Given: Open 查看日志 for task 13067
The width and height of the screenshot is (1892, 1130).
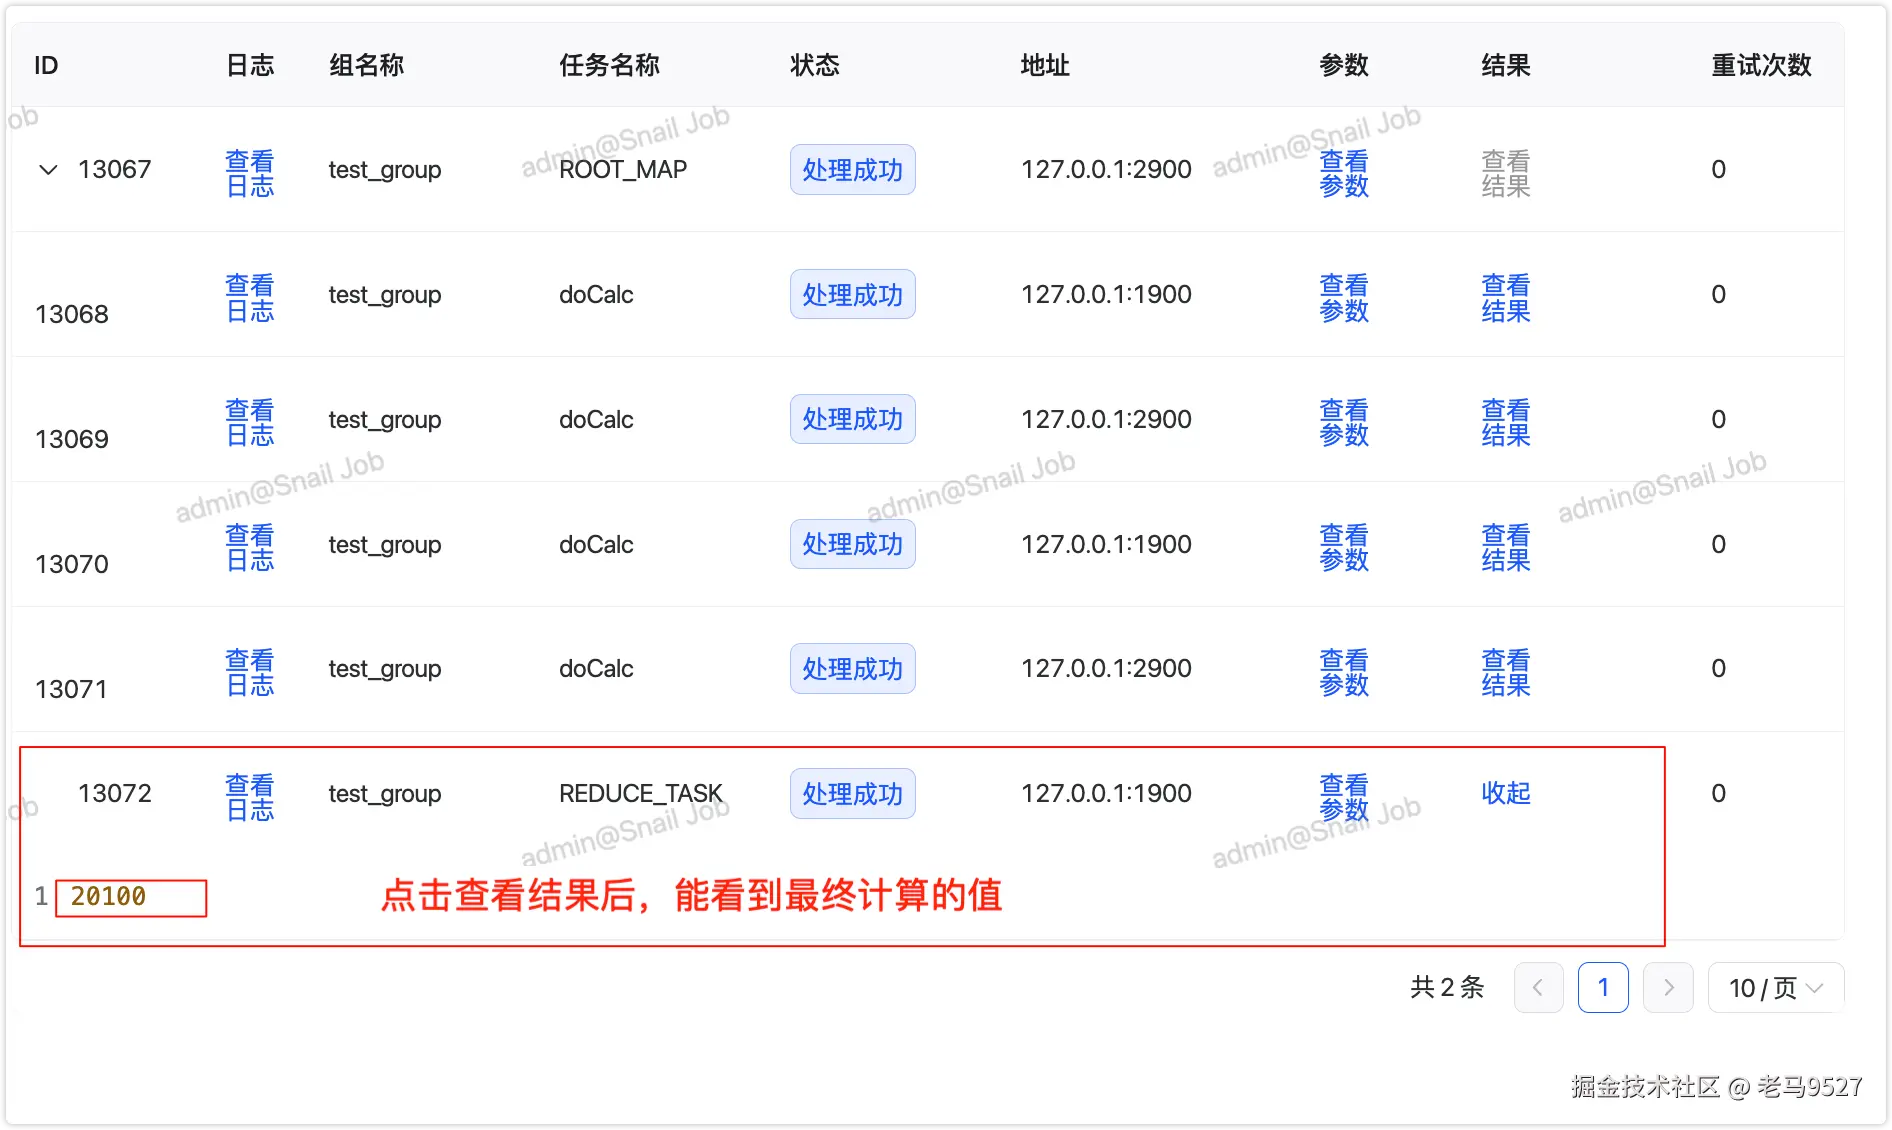Looking at the screenshot, I should pos(250,173).
